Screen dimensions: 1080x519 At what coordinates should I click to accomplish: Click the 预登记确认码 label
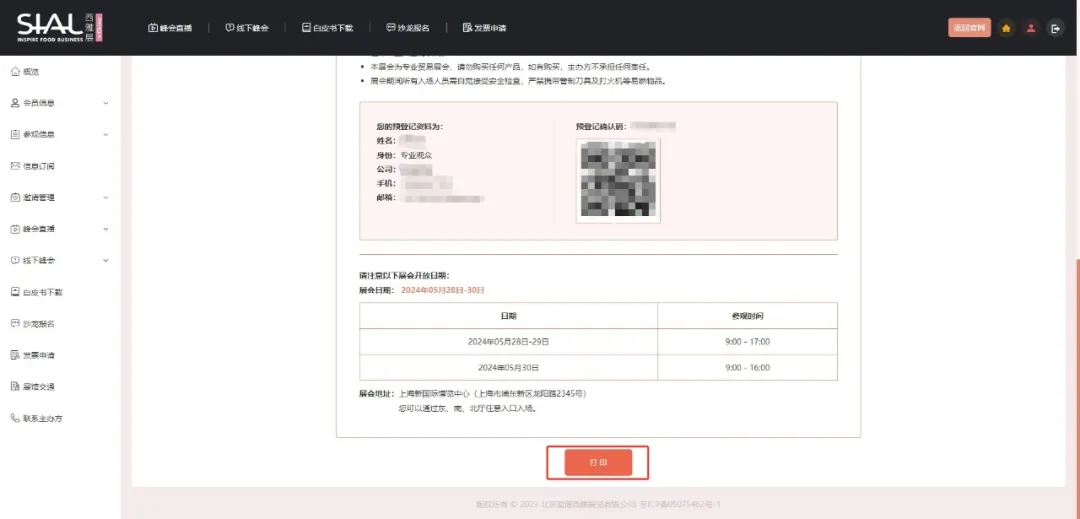tap(601, 127)
